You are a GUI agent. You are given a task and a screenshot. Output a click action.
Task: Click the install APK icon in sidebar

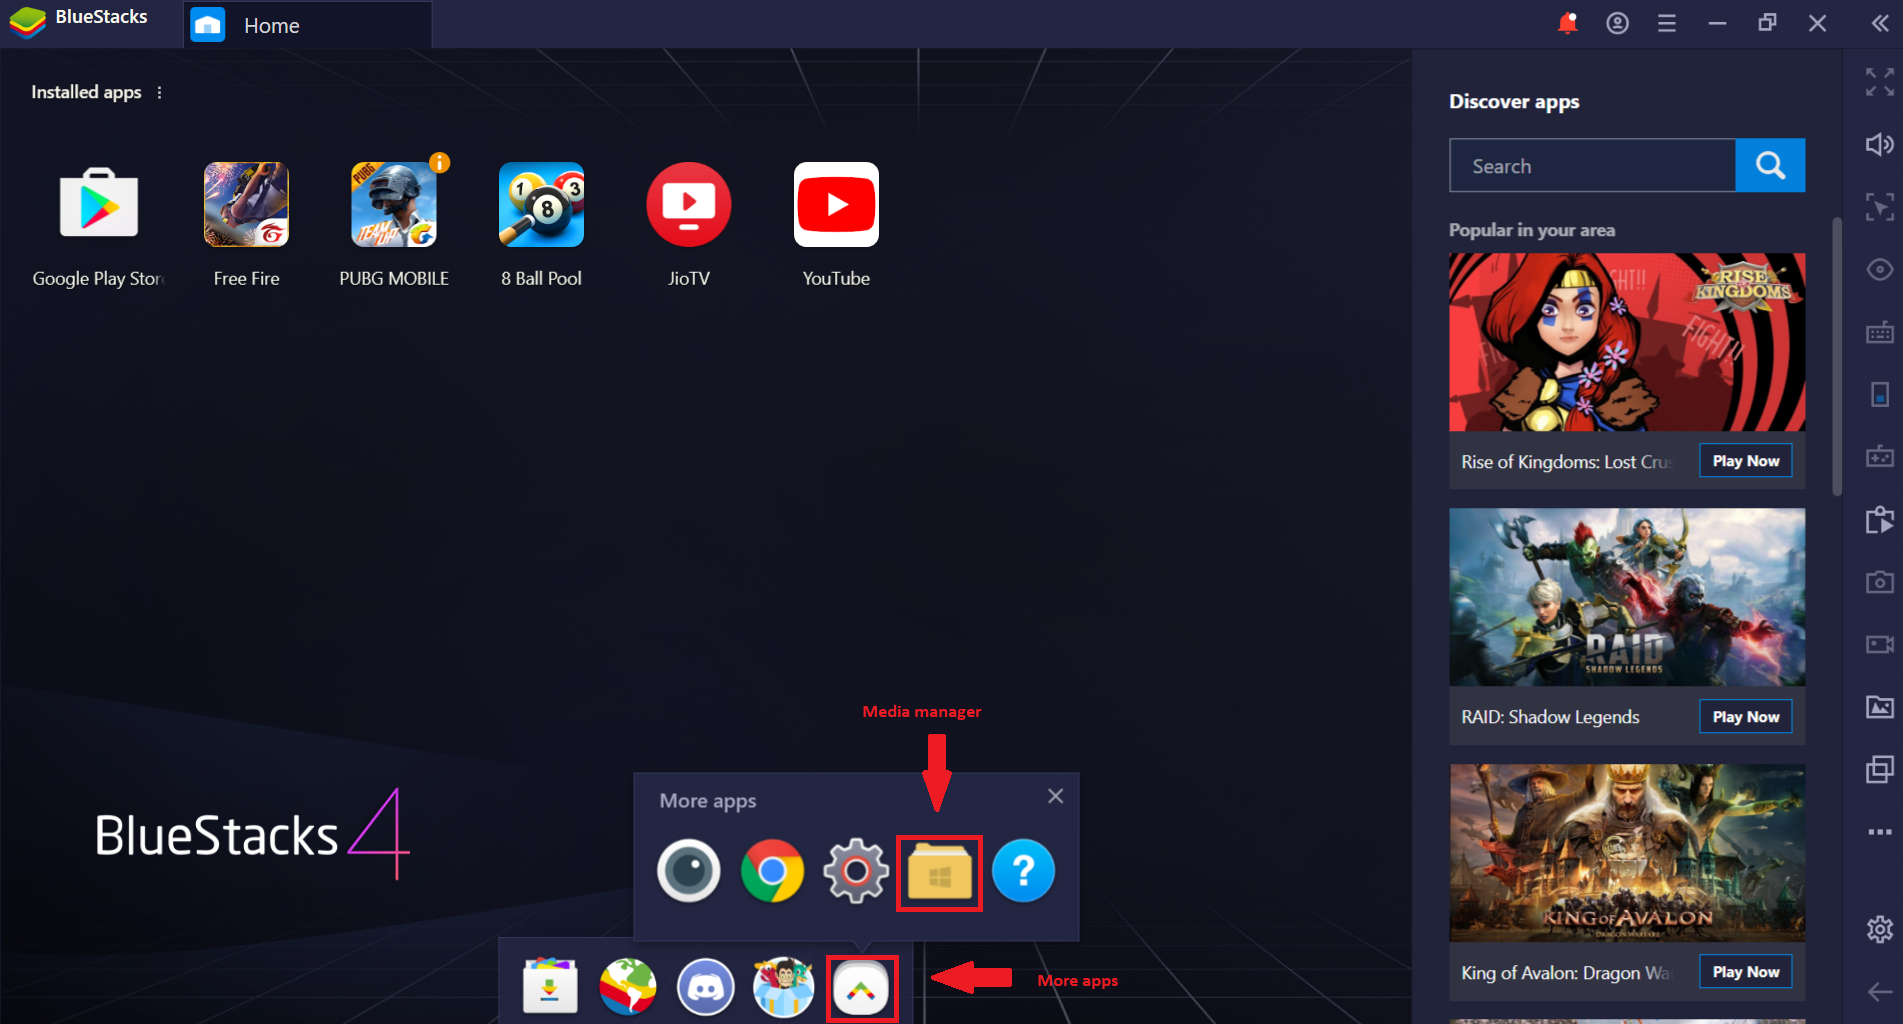click(1880, 520)
